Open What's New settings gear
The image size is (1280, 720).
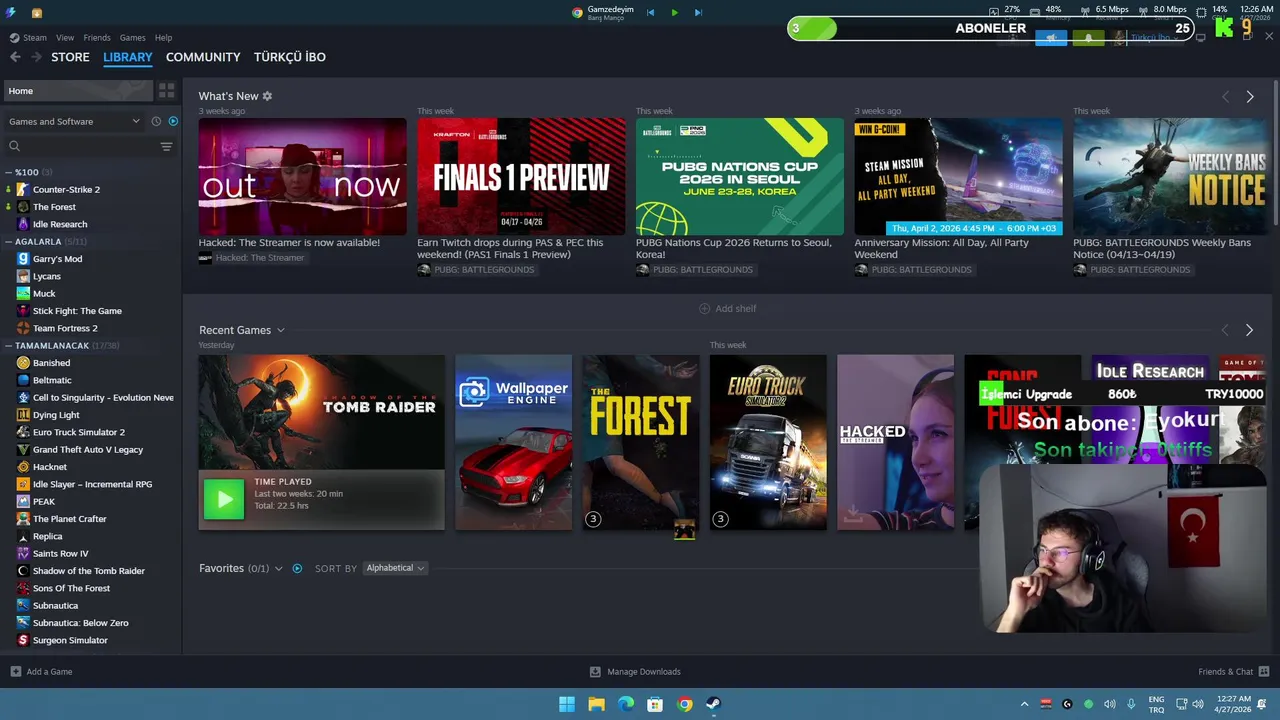(267, 96)
